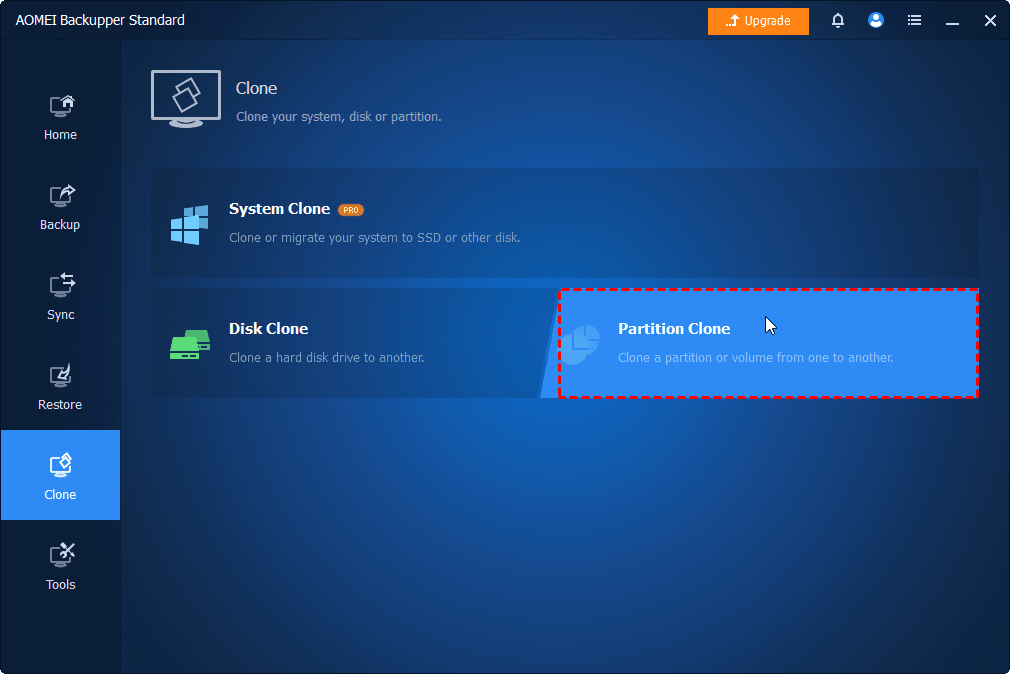Click the AOMEI Backupper Standard title text

tap(100, 21)
